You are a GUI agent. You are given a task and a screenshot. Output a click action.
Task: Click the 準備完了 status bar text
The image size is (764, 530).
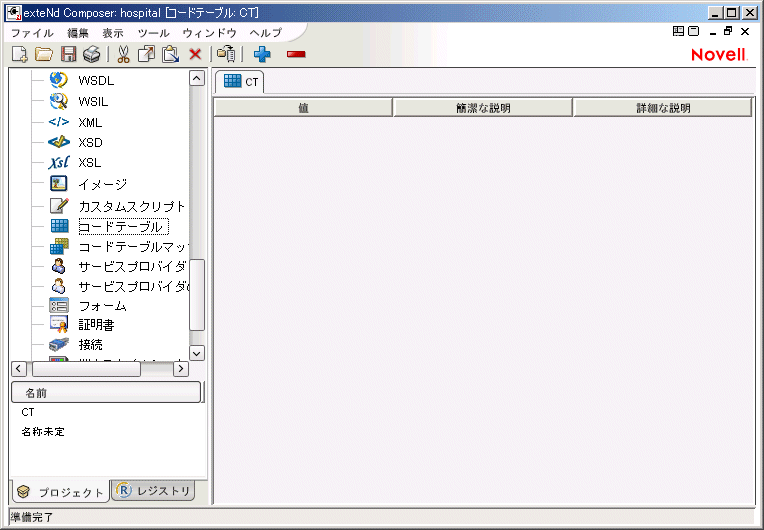32,517
